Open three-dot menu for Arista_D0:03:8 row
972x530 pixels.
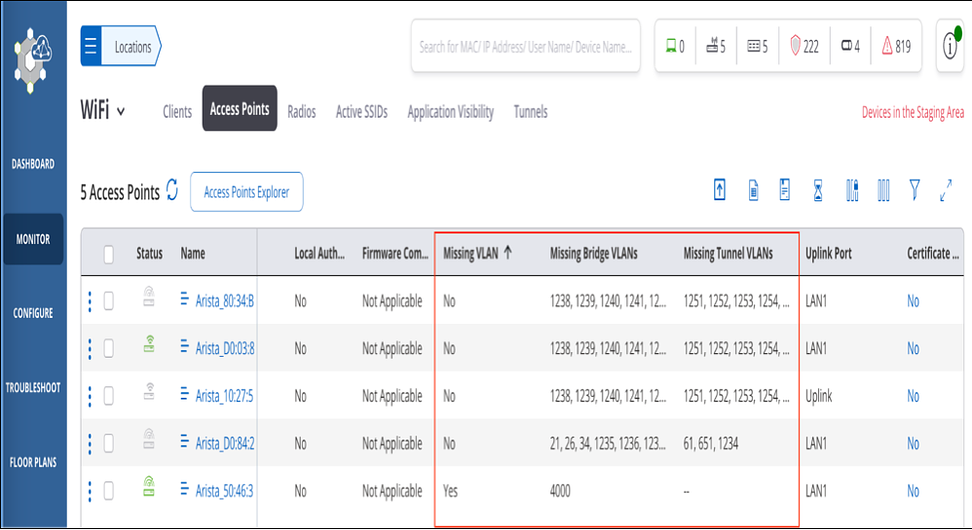click(90, 348)
